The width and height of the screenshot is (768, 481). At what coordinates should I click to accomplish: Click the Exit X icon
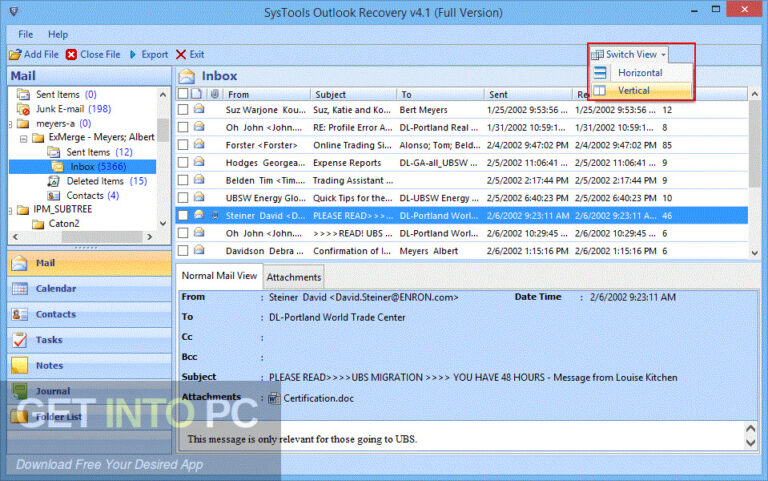[181, 54]
